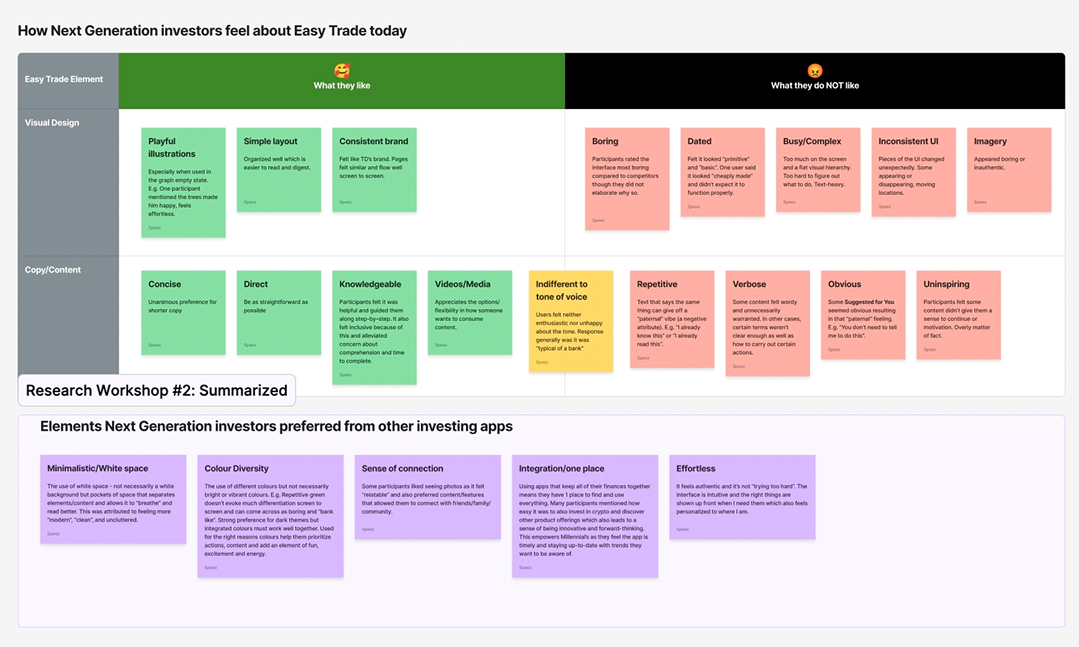This screenshot has height=647, width=1079.
Task: Click the Inconsistent UI sticky note
Action: click(x=913, y=171)
